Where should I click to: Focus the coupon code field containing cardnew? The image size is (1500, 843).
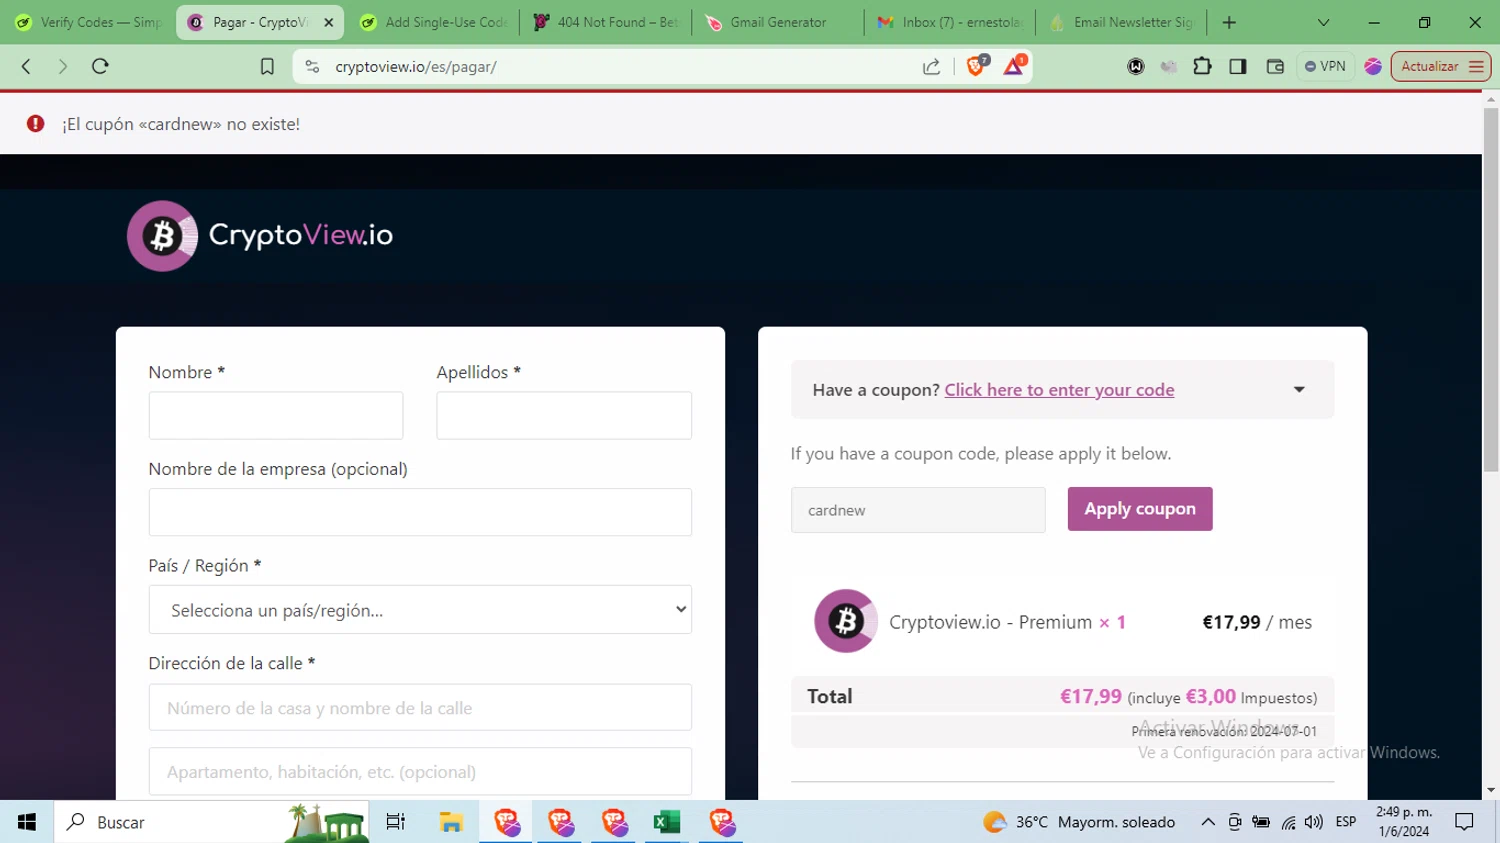pos(918,510)
